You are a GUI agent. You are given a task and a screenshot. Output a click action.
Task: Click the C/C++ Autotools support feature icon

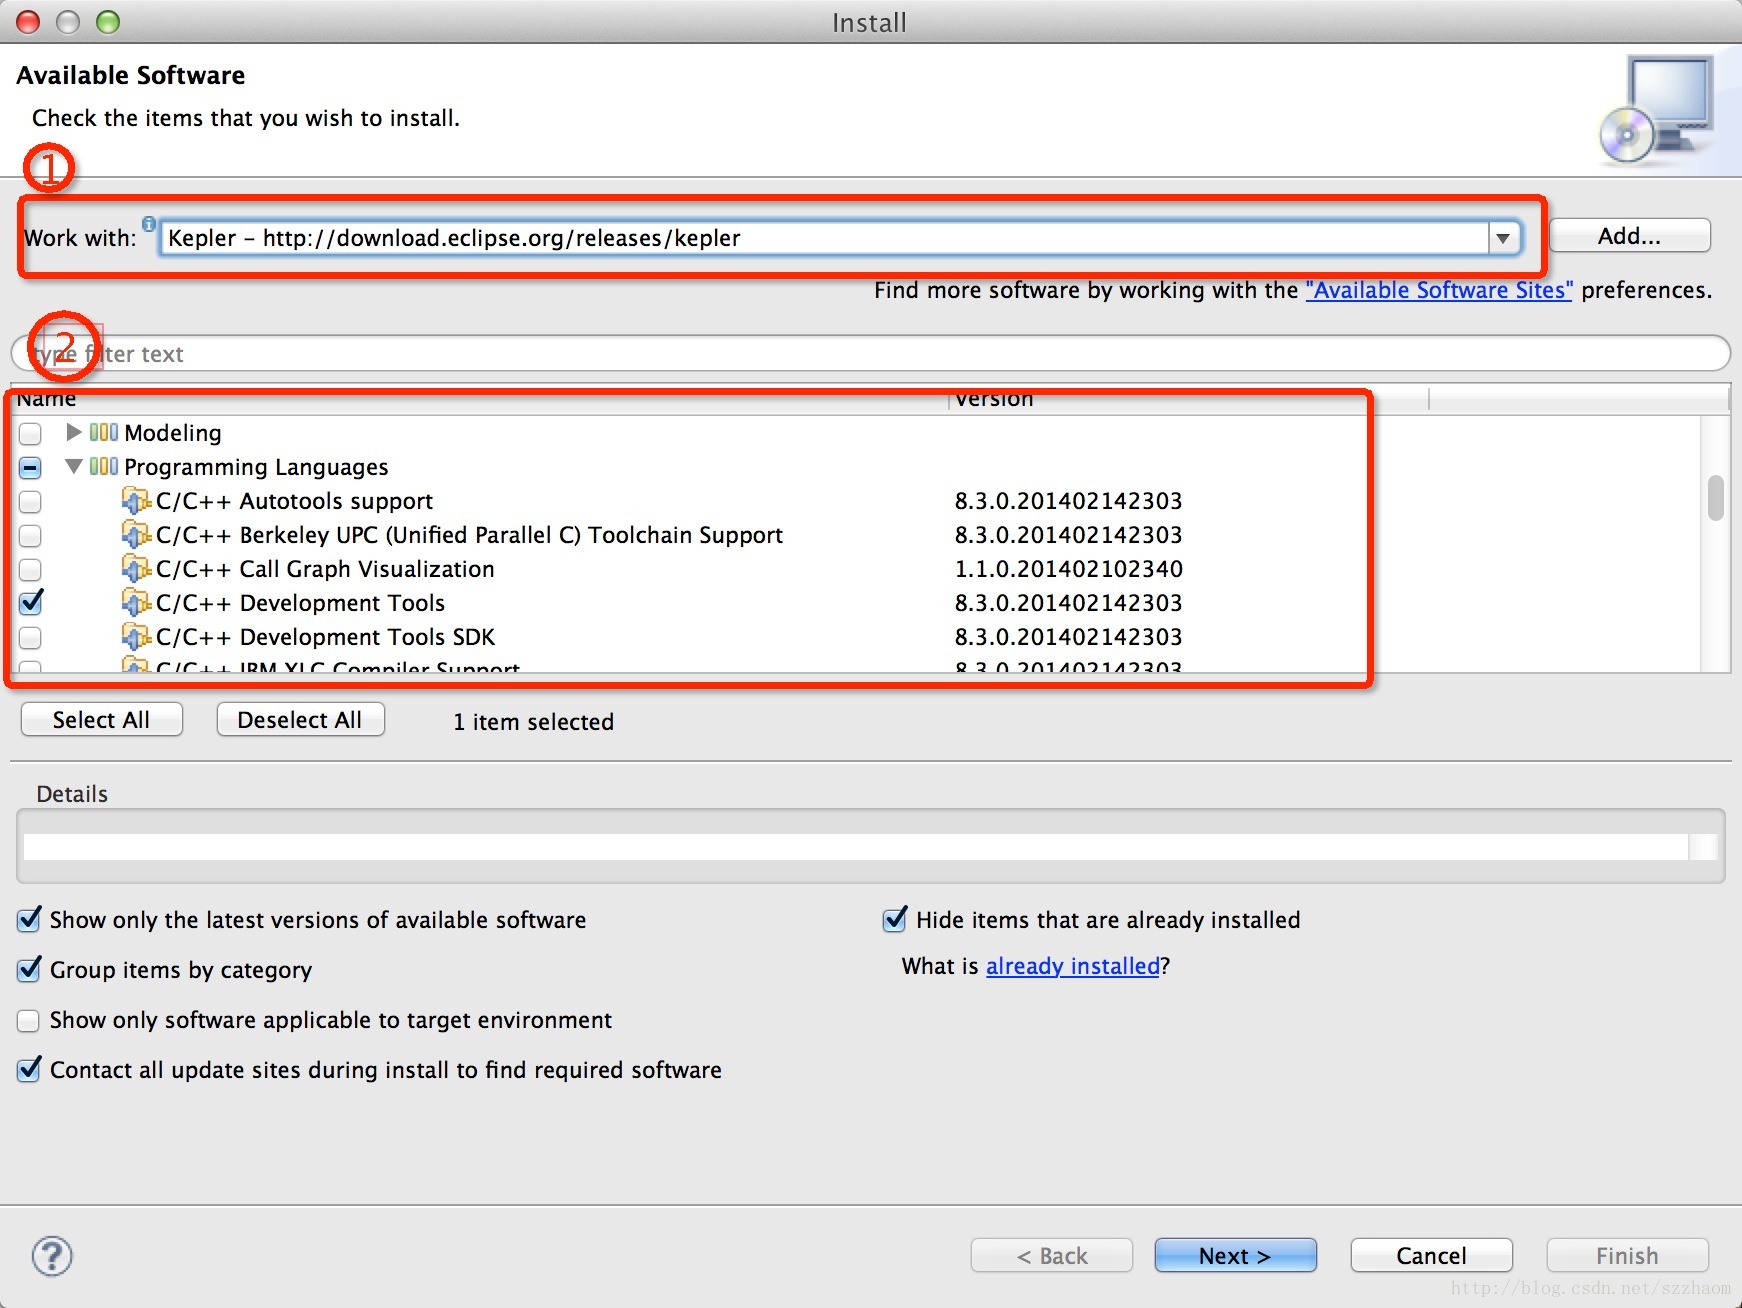tap(136, 499)
